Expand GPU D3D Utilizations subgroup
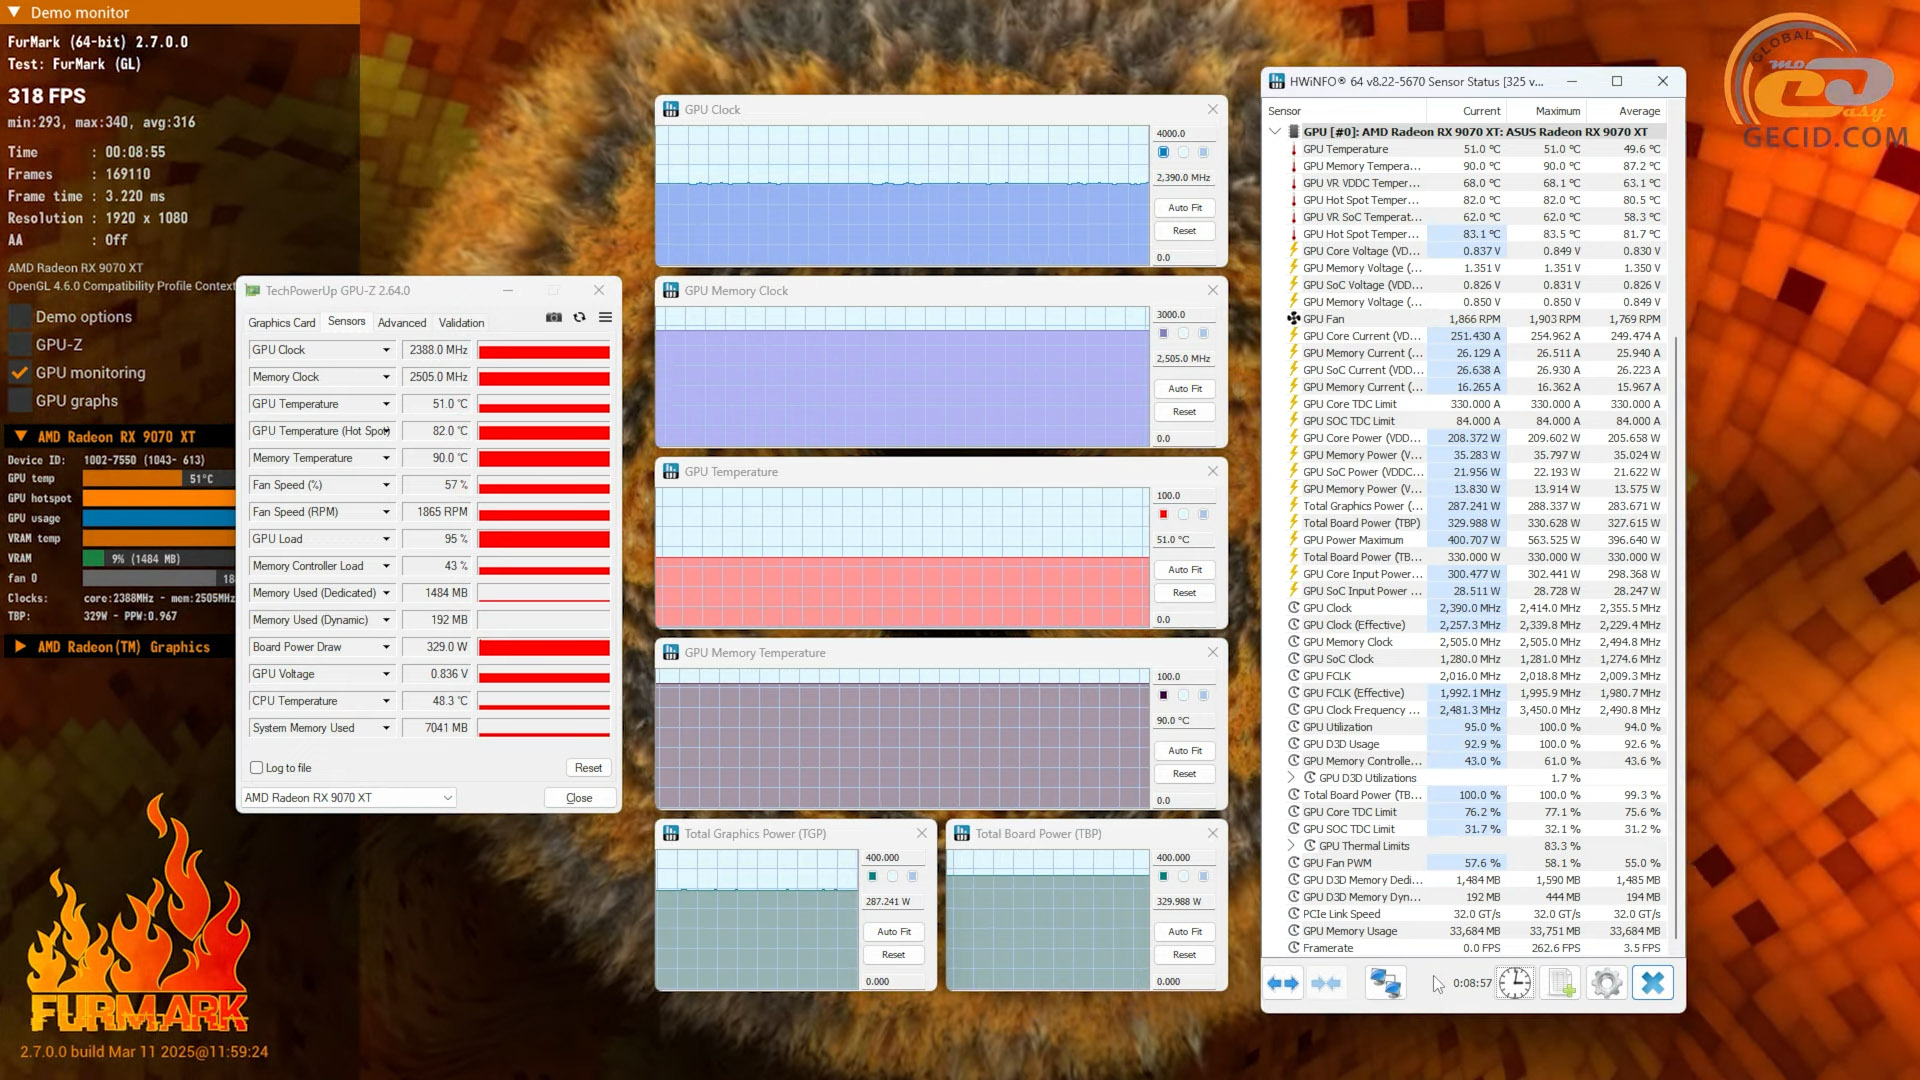This screenshot has height=1080, width=1920. [x=1291, y=778]
